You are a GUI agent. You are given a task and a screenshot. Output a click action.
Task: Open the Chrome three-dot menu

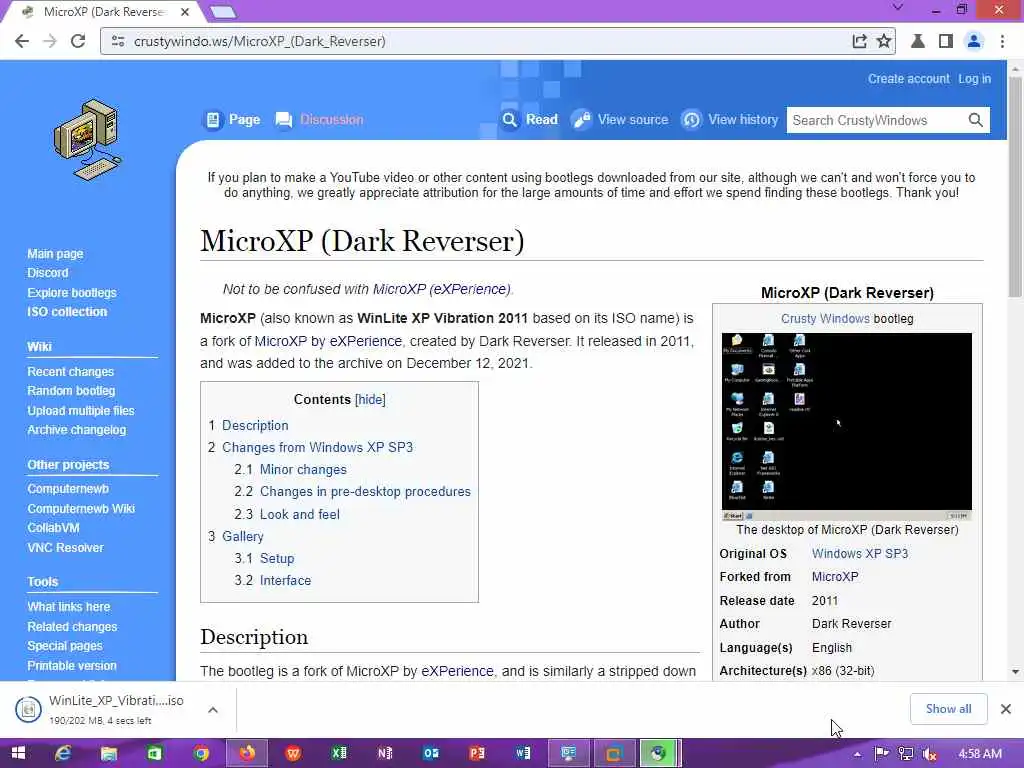(1002, 41)
